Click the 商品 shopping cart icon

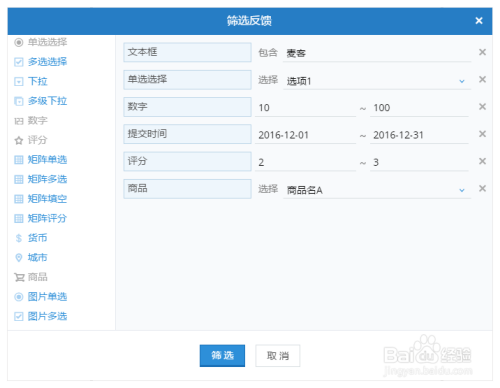19,277
